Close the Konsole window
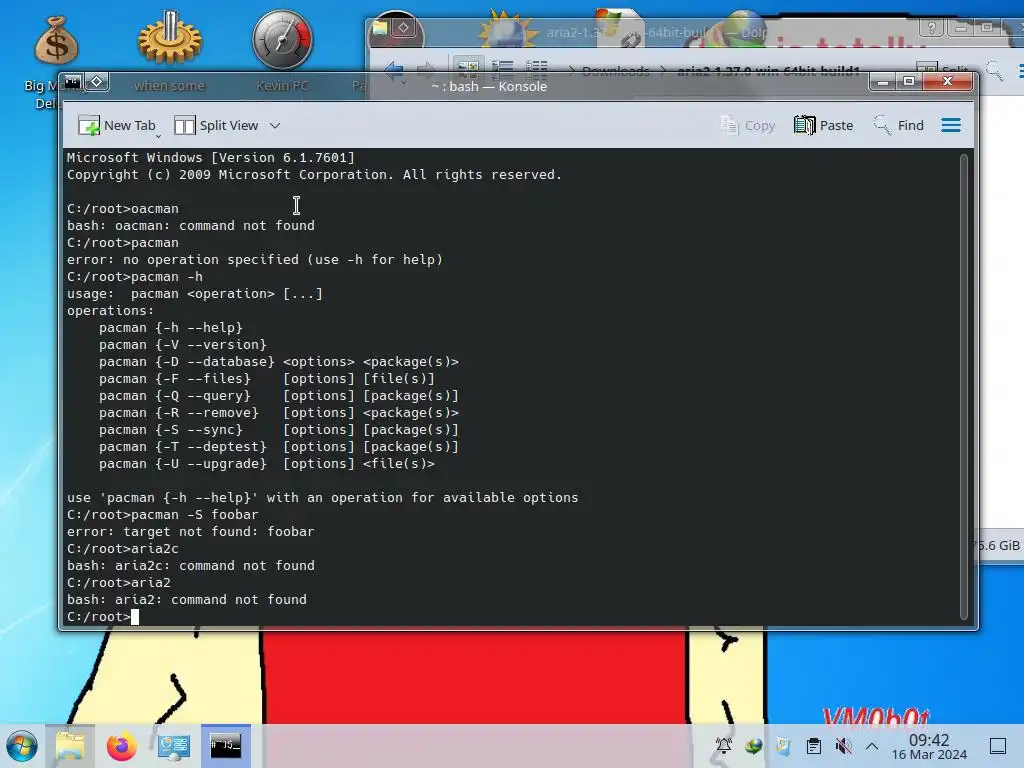This screenshot has width=1024, height=768. pos(948,82)
